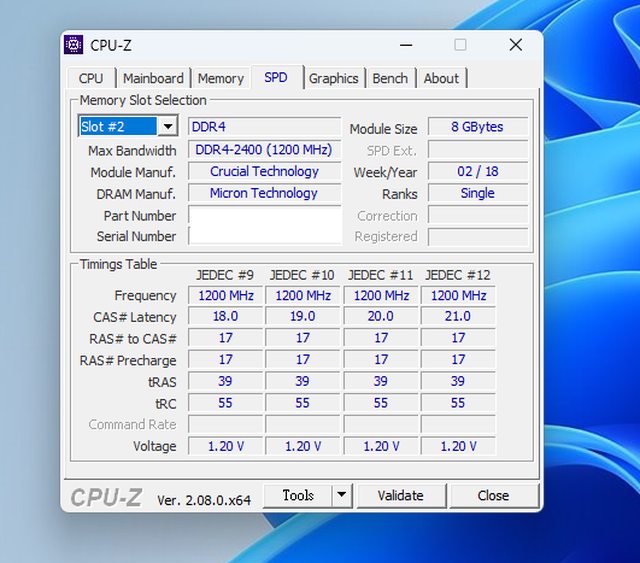Image resolution: width=640 pixels, height=563 pixels.
Task: Click the CPU-Z app icon in title bar
Action: coord(74,45)
